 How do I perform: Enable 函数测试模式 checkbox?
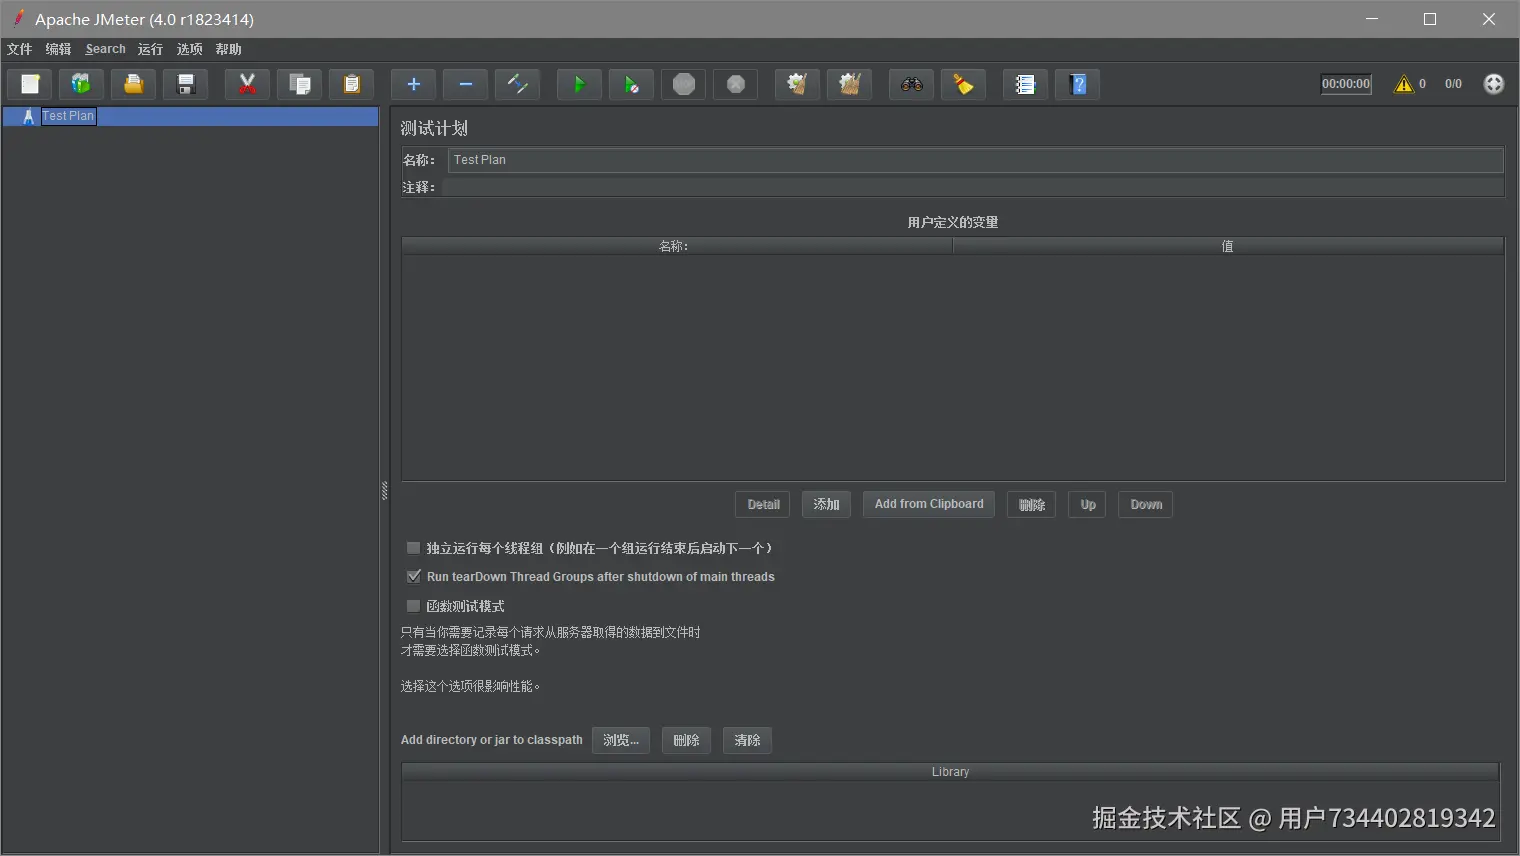tap(413, 606)
